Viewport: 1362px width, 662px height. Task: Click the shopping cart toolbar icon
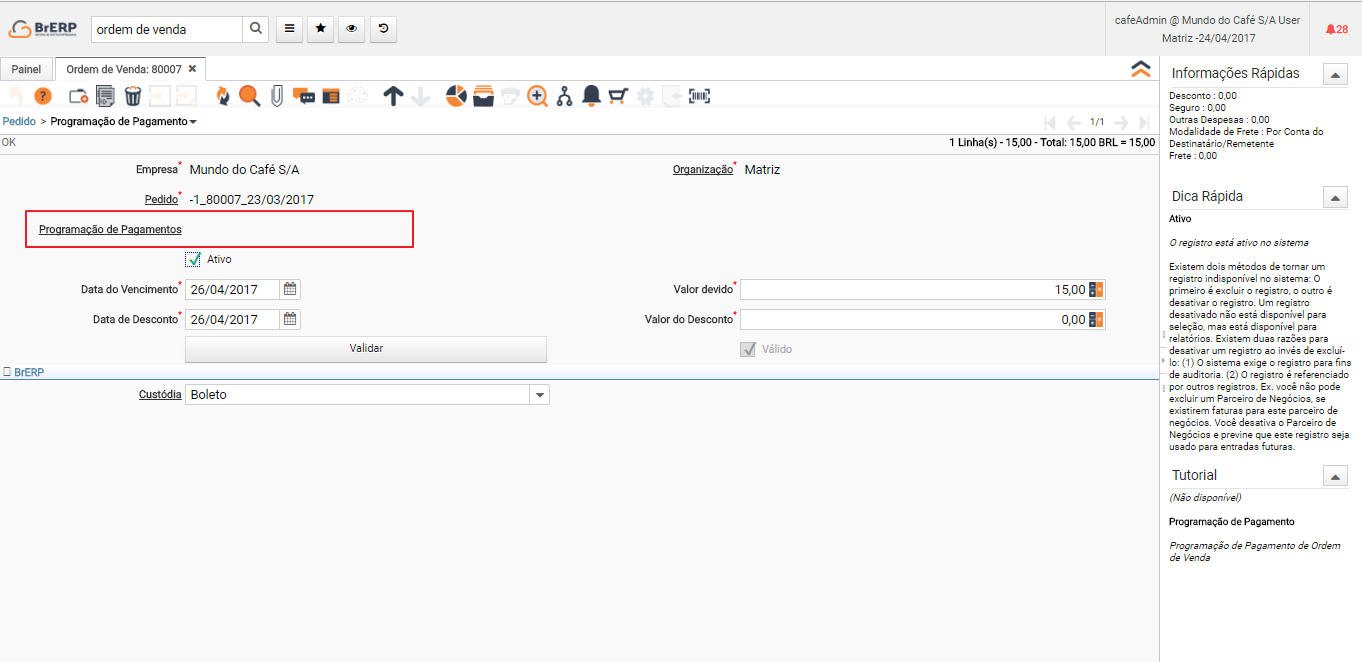[x=618, y=96]
